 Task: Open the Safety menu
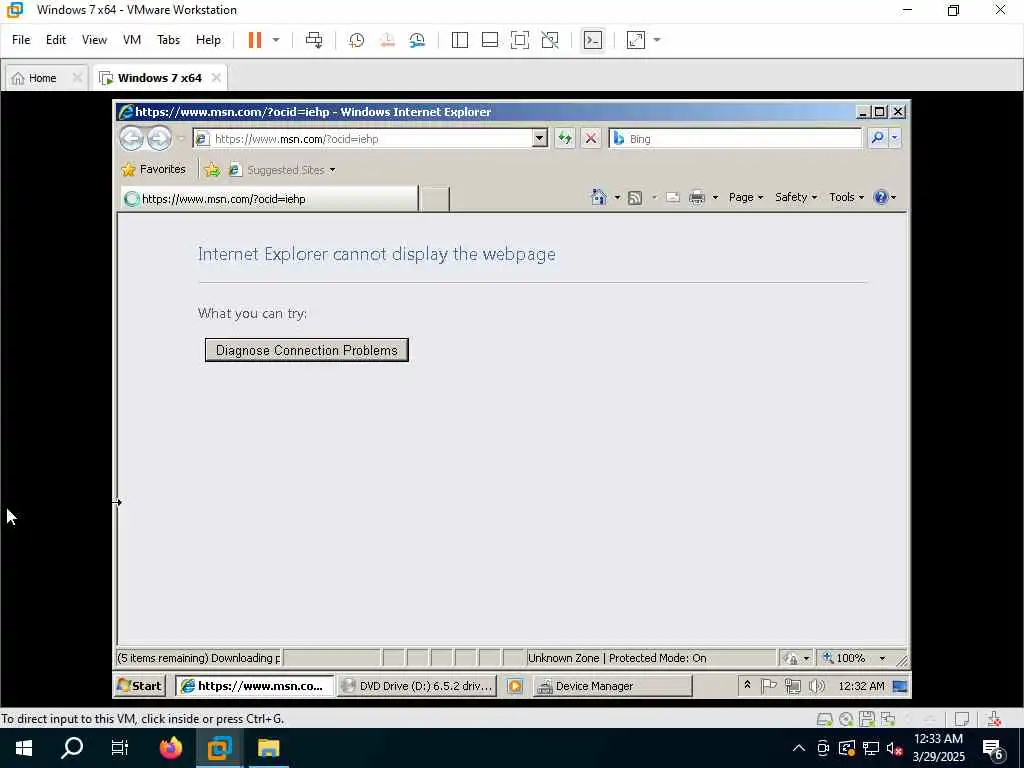click(796, 197)
